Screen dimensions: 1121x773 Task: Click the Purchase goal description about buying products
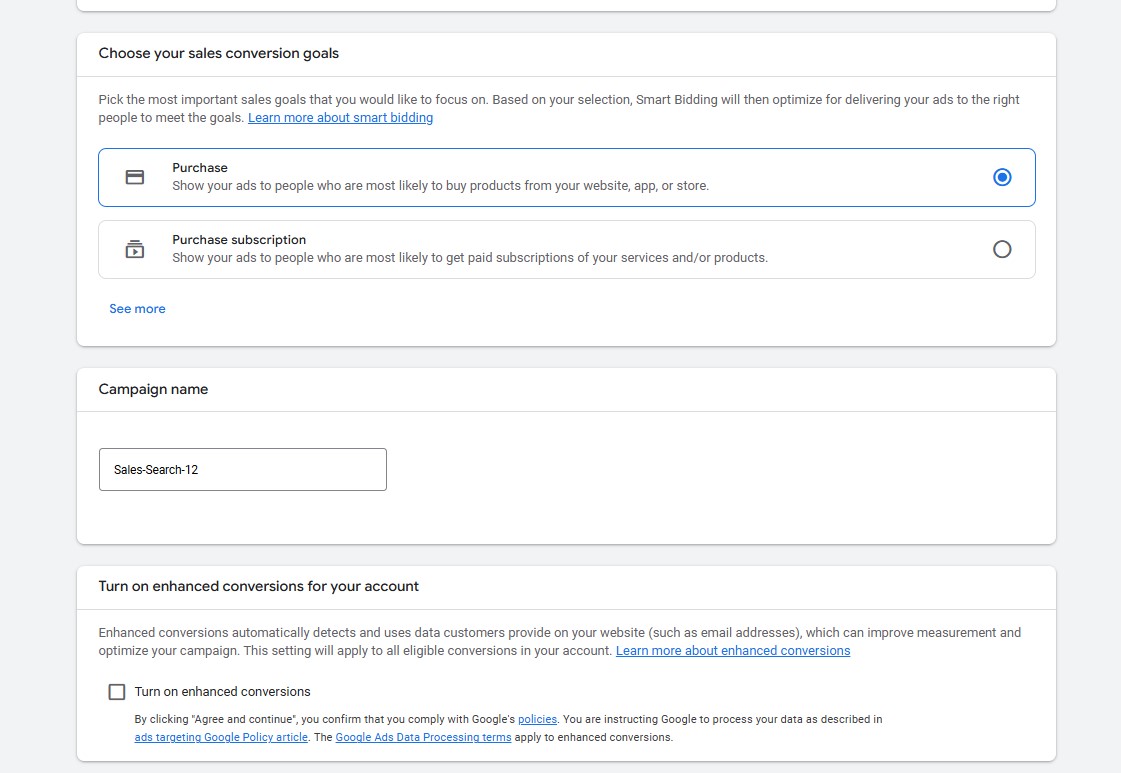click(440, 186)
